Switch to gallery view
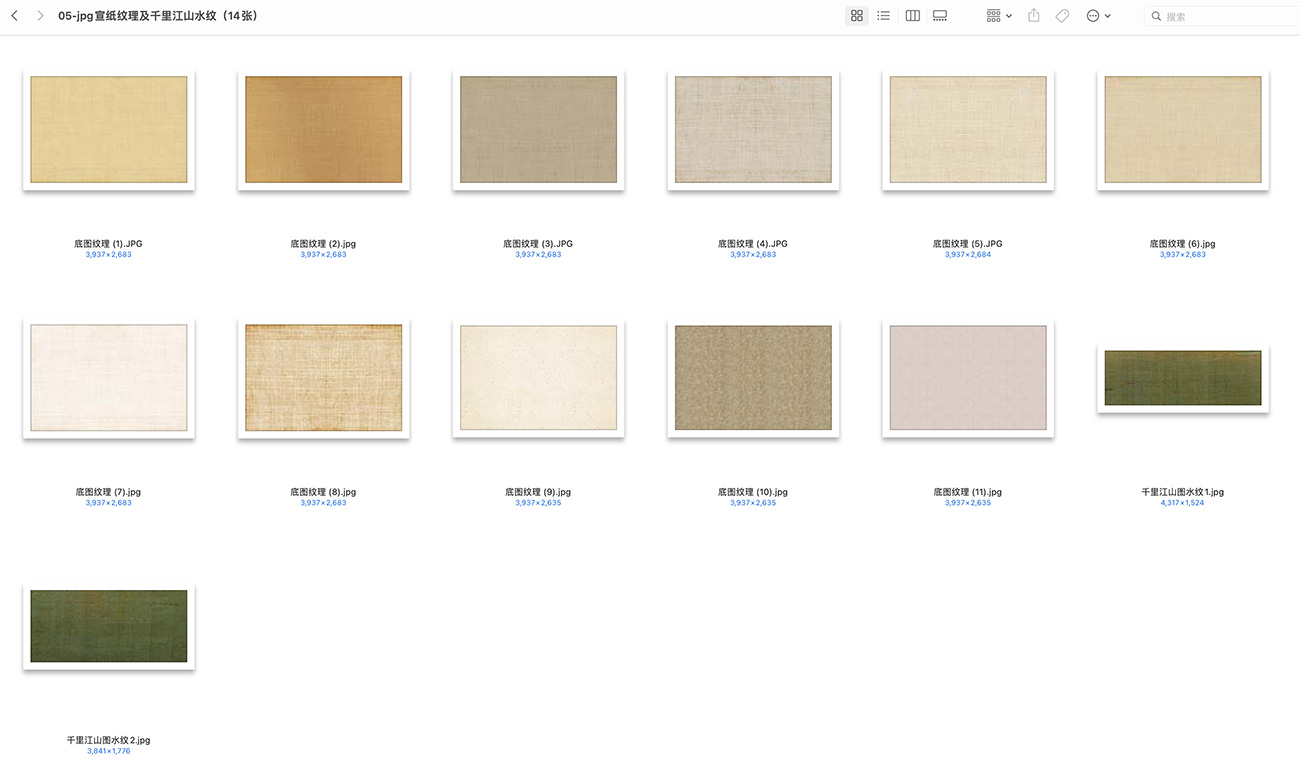This screenshot has height=765, width=1300. pyautogui.click(x=940, y=16)
